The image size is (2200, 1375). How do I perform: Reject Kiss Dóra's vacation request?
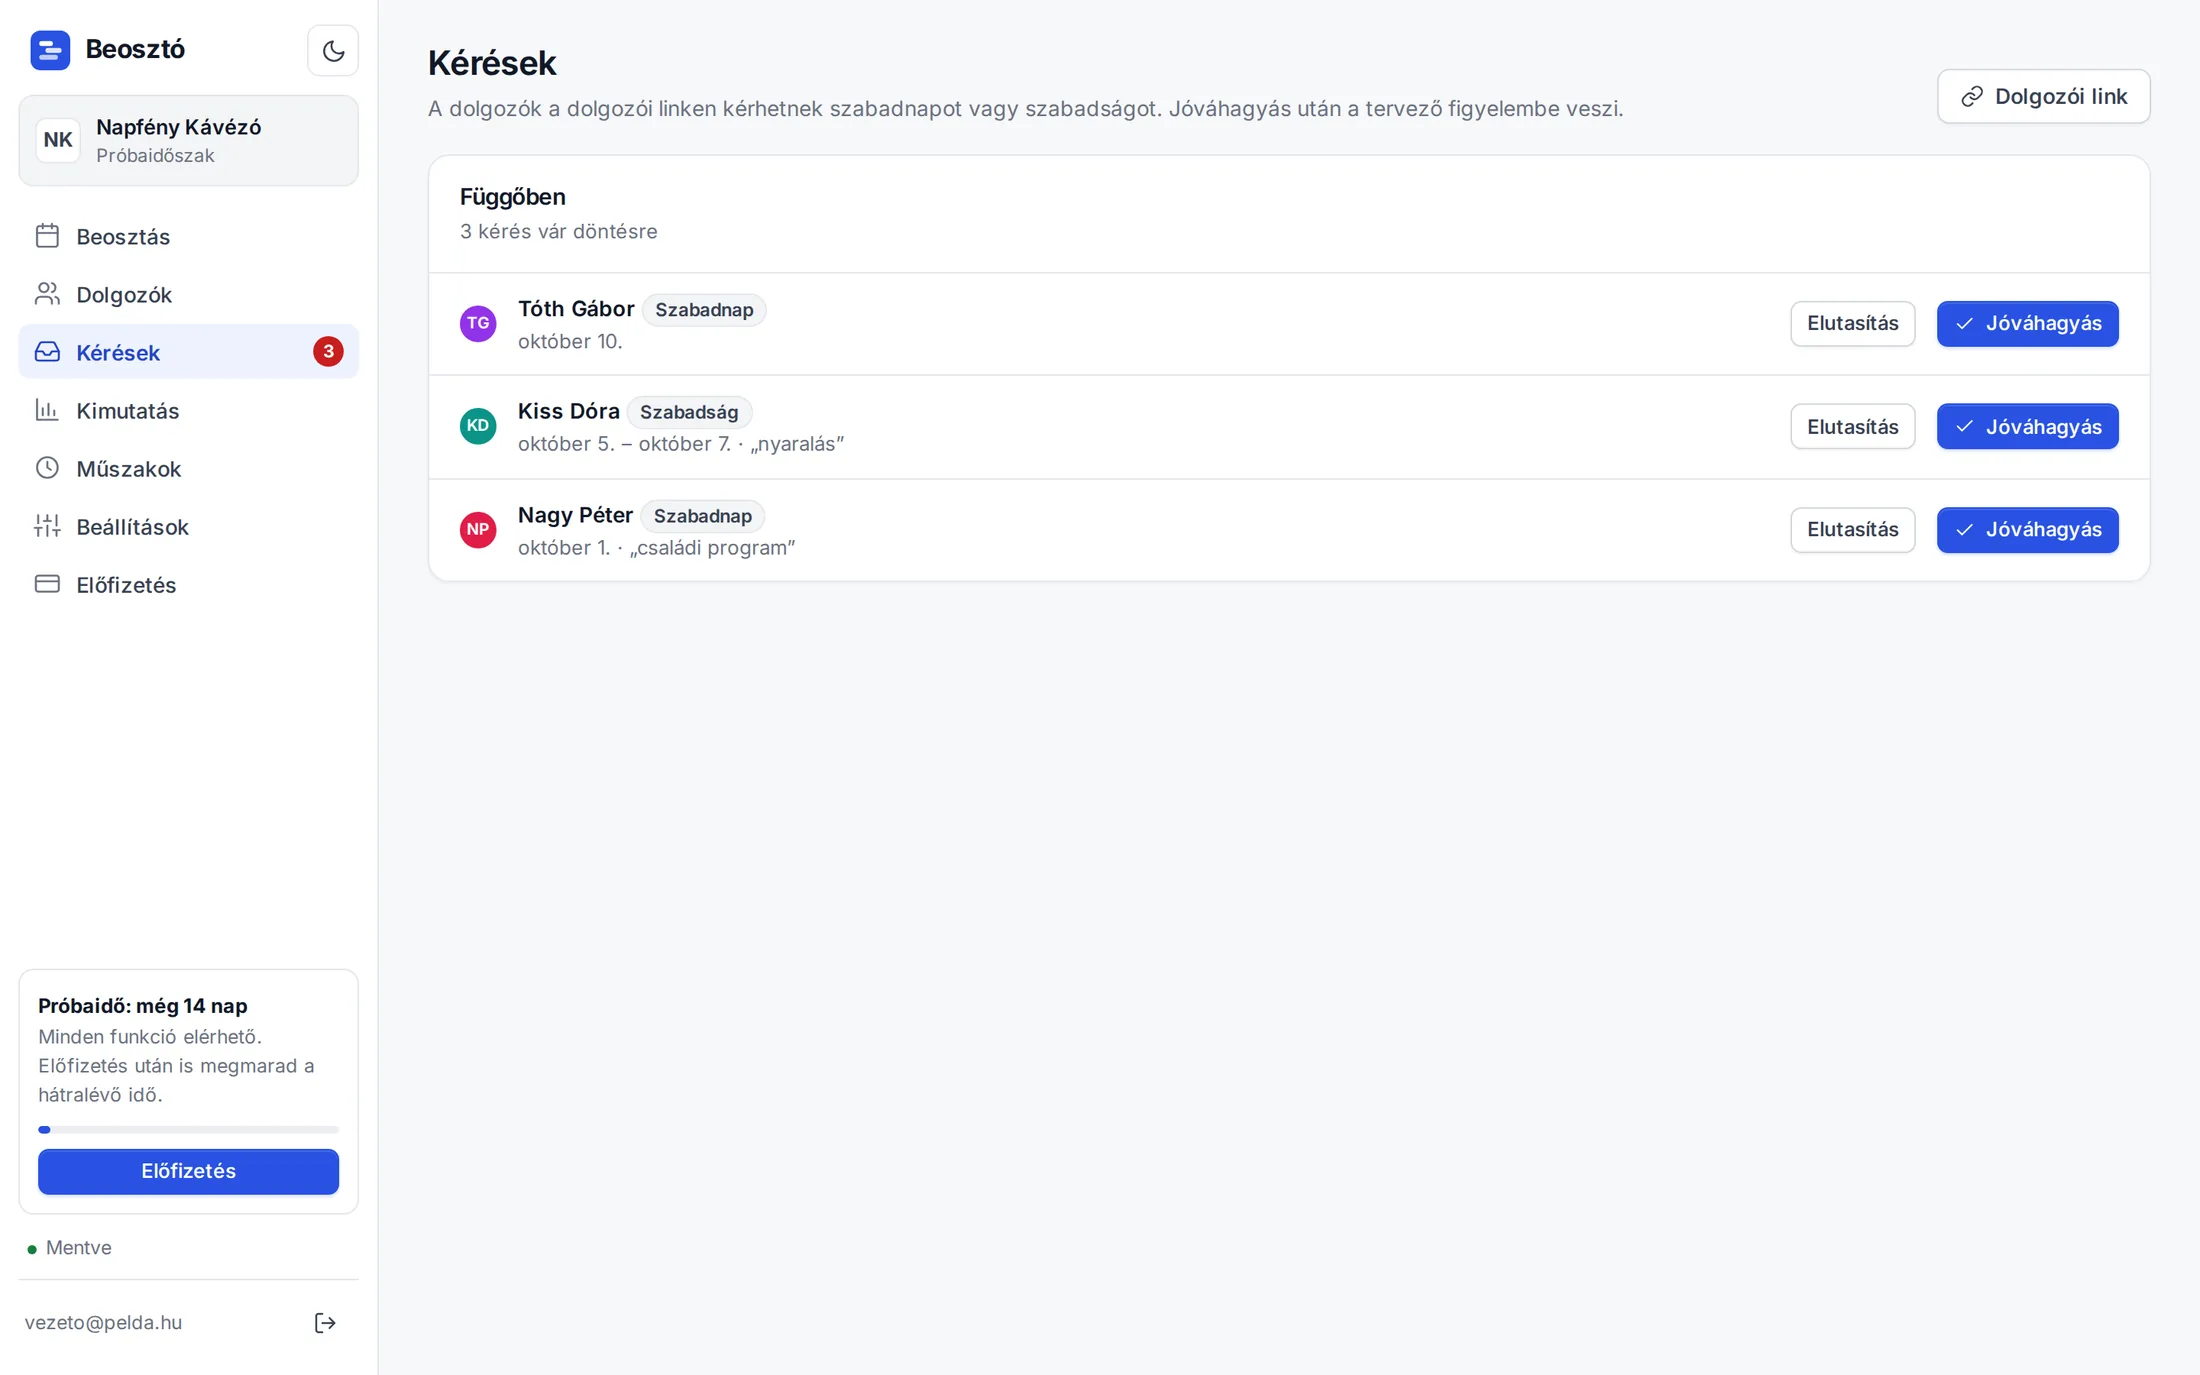click(x=1852, y=426)
